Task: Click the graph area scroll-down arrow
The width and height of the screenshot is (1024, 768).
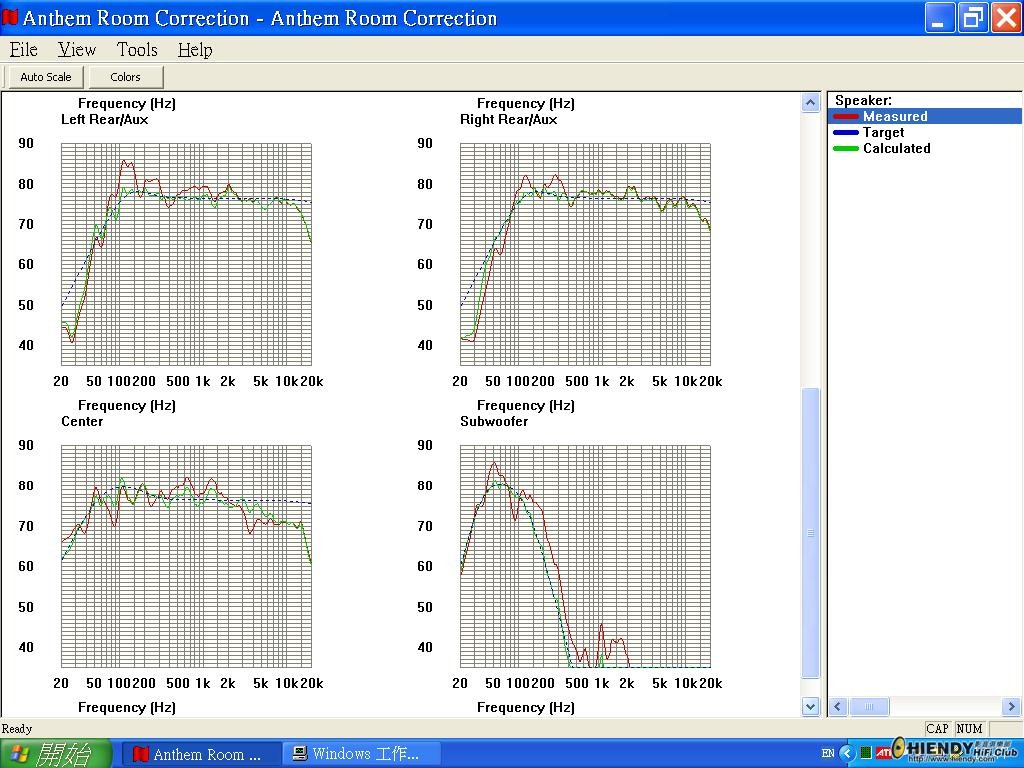Action: [810, 706]
